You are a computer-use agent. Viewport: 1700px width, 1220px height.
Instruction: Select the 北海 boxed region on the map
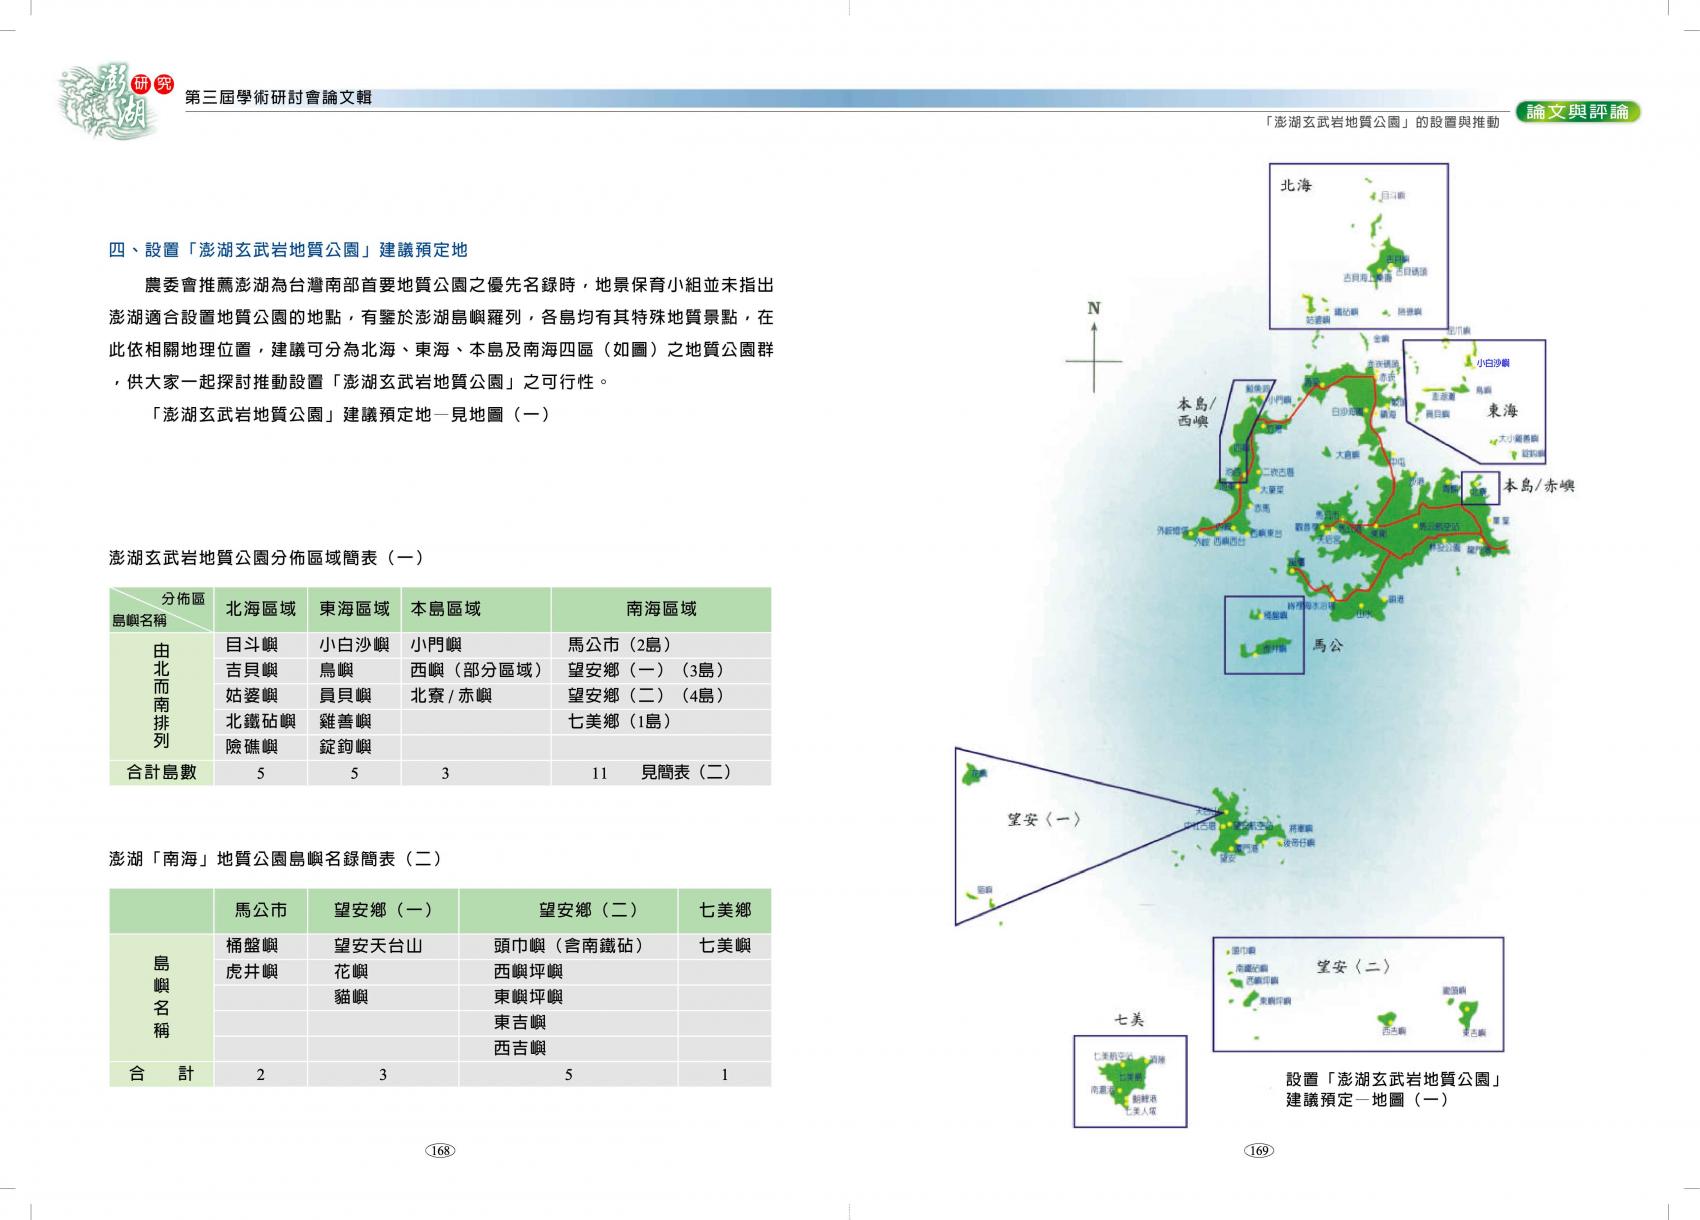pyautogui.click(x=1358, y=246)
